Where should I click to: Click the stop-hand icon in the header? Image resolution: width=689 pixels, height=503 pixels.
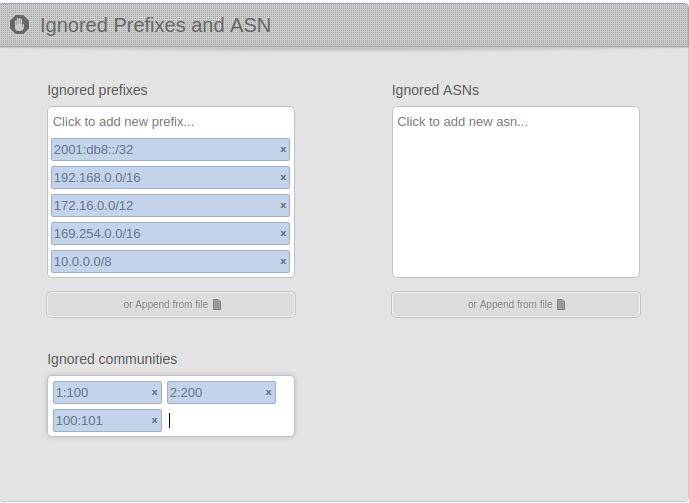(20, 25)
